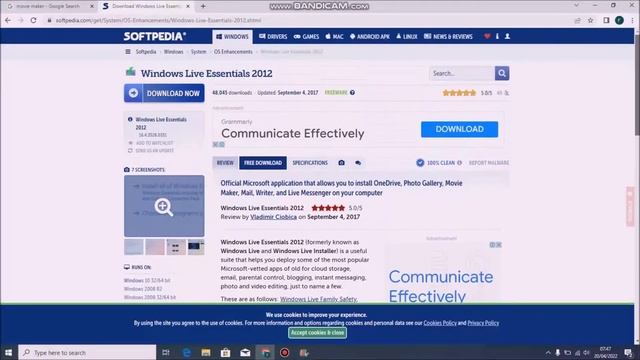Viewport: 640px width, 360px height.
Task: Open the Privacy Policy link
Action: pyautogui.click(x=483, y=323)
